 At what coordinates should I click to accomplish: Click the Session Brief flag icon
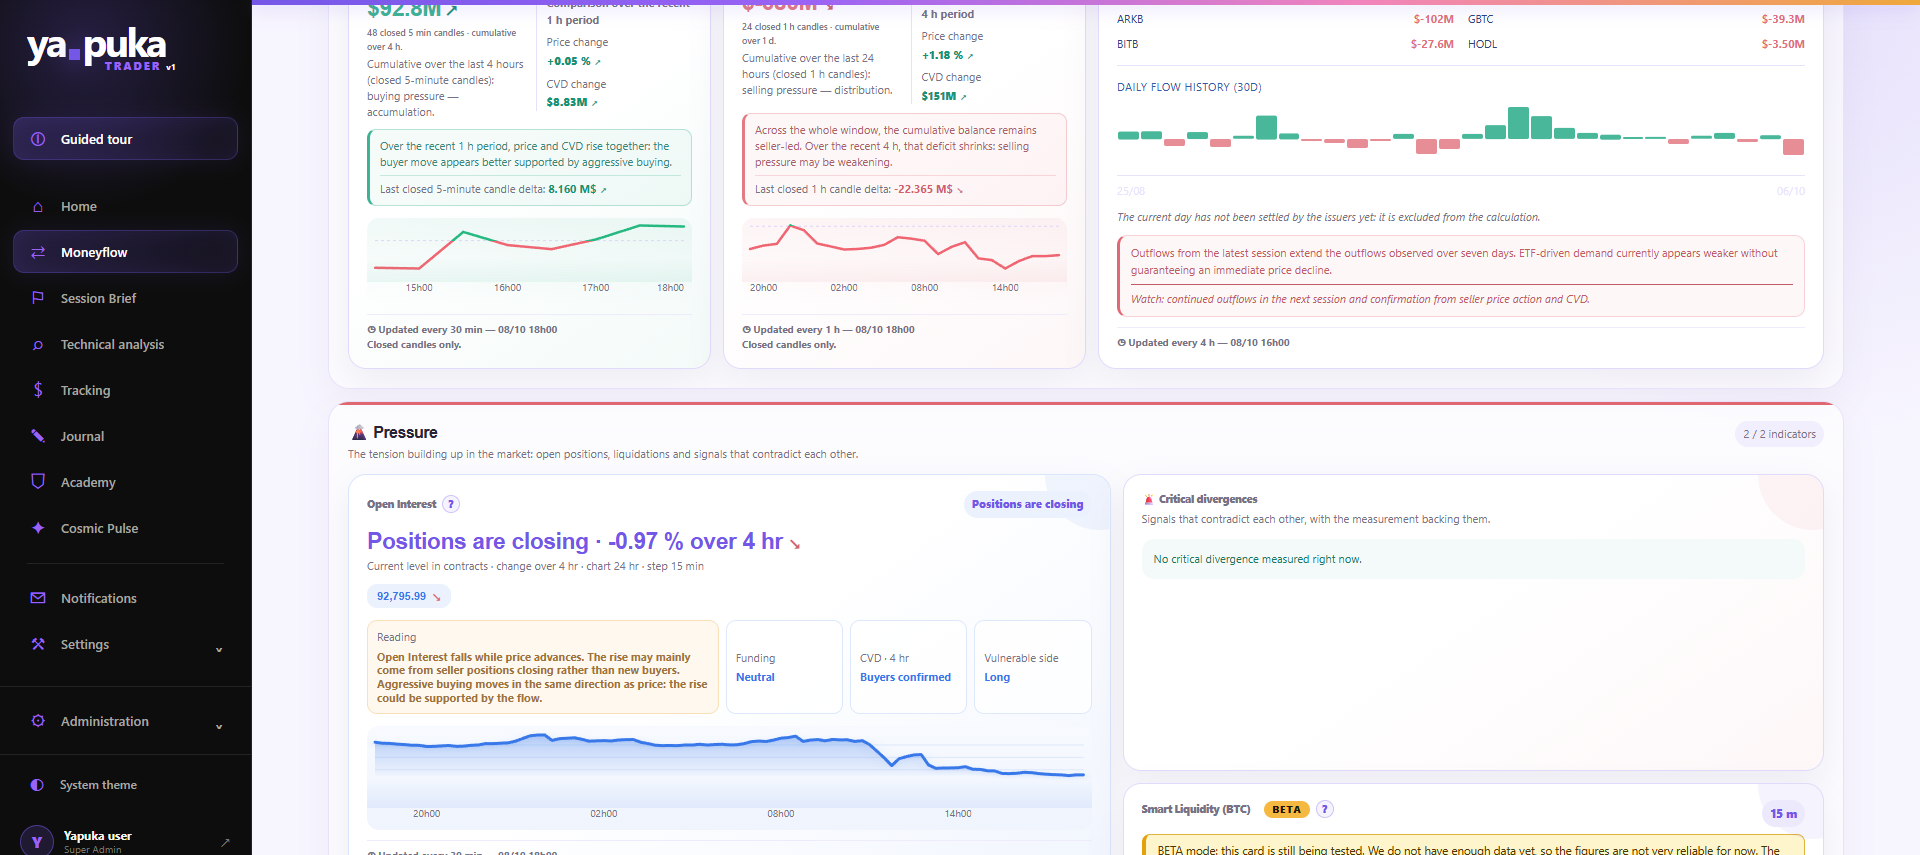coord(38,298)
